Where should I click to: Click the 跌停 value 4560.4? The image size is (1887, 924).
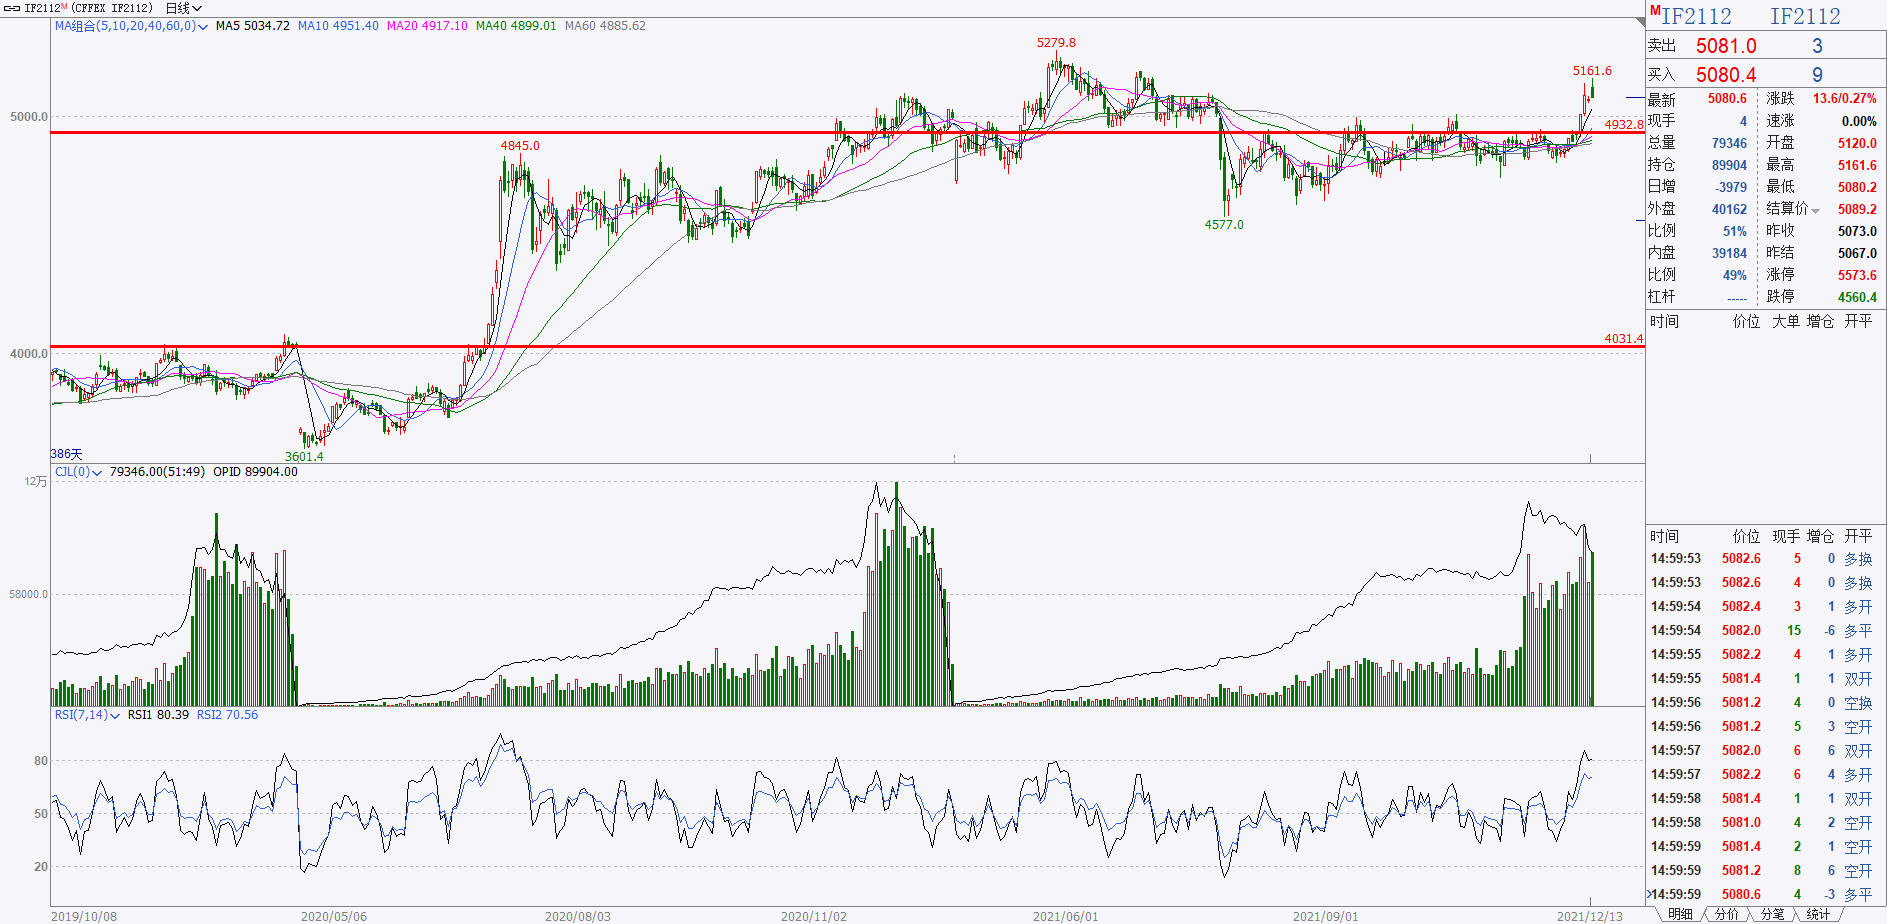[x=1857, y=297]
